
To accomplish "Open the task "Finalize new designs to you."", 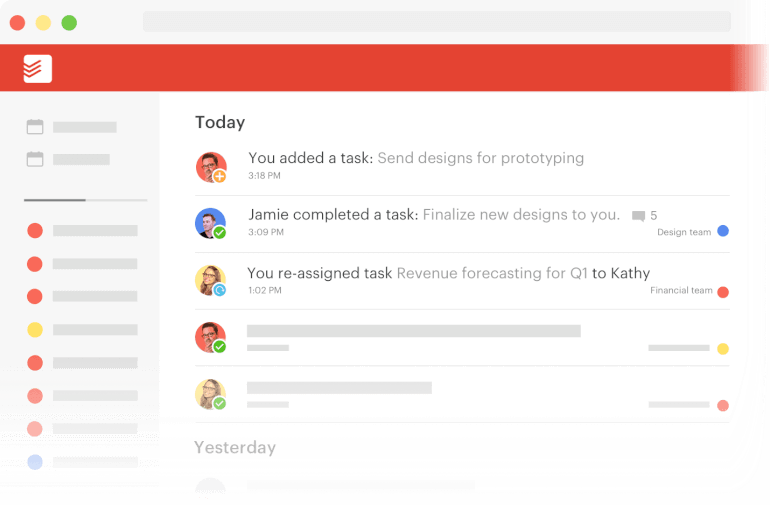I will pyautogui.click(x=520, y=215).
